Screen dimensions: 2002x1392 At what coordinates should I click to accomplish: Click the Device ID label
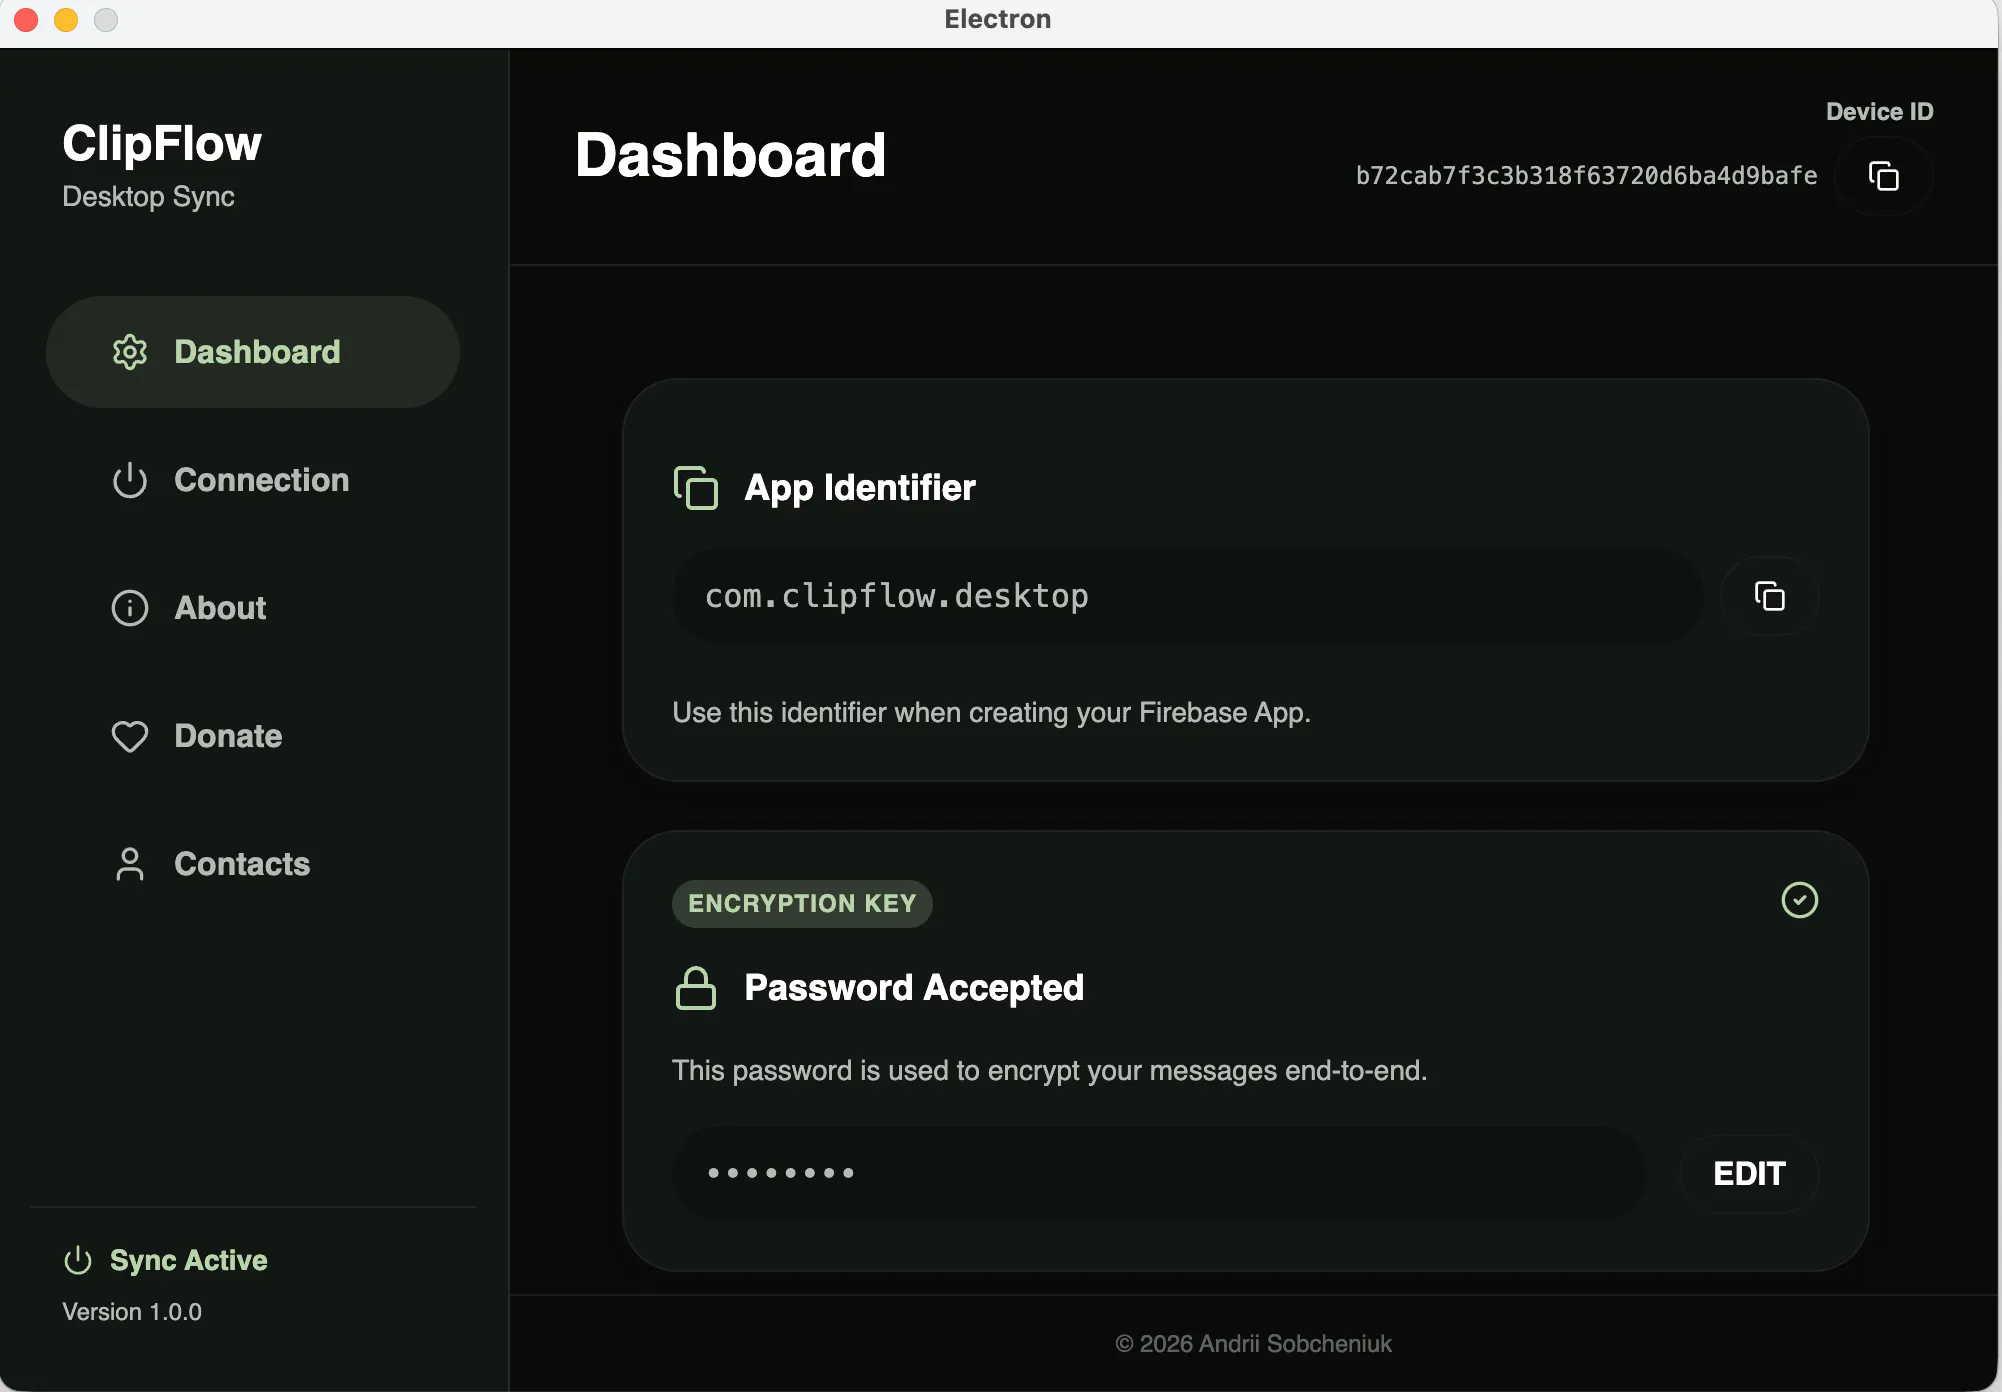point(1879,111)
